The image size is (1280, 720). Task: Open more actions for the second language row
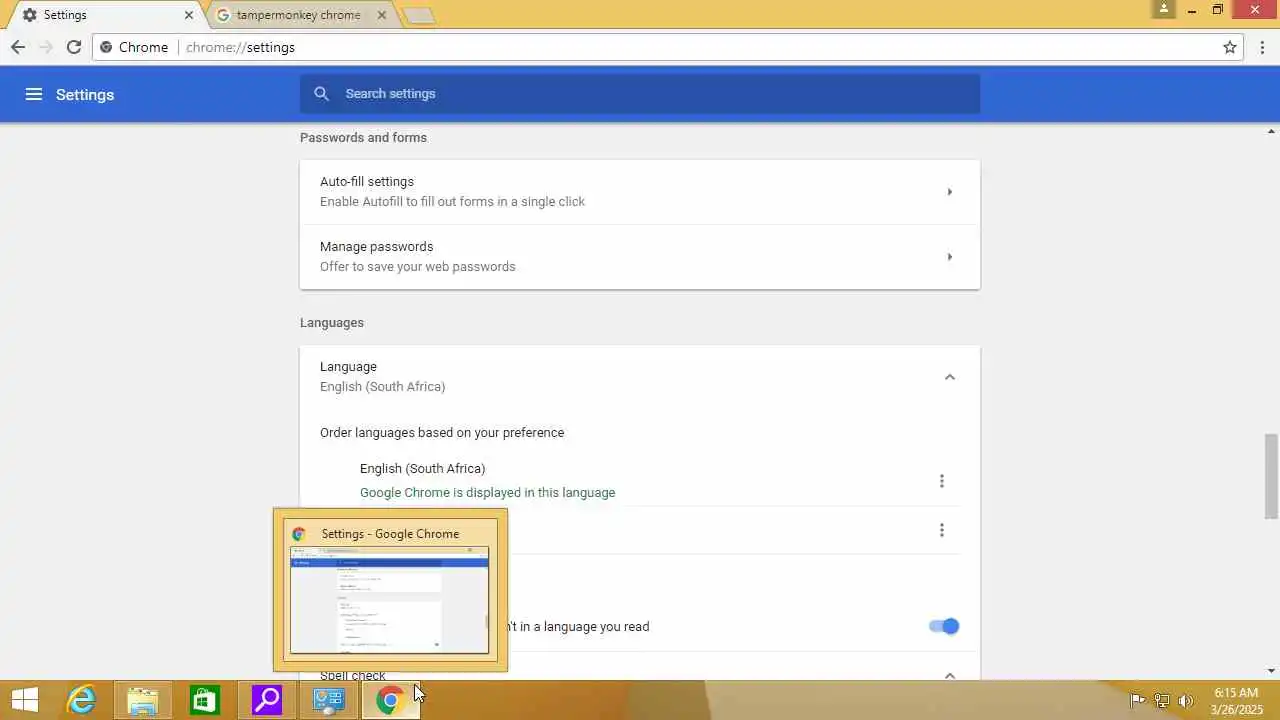(941, 530)
